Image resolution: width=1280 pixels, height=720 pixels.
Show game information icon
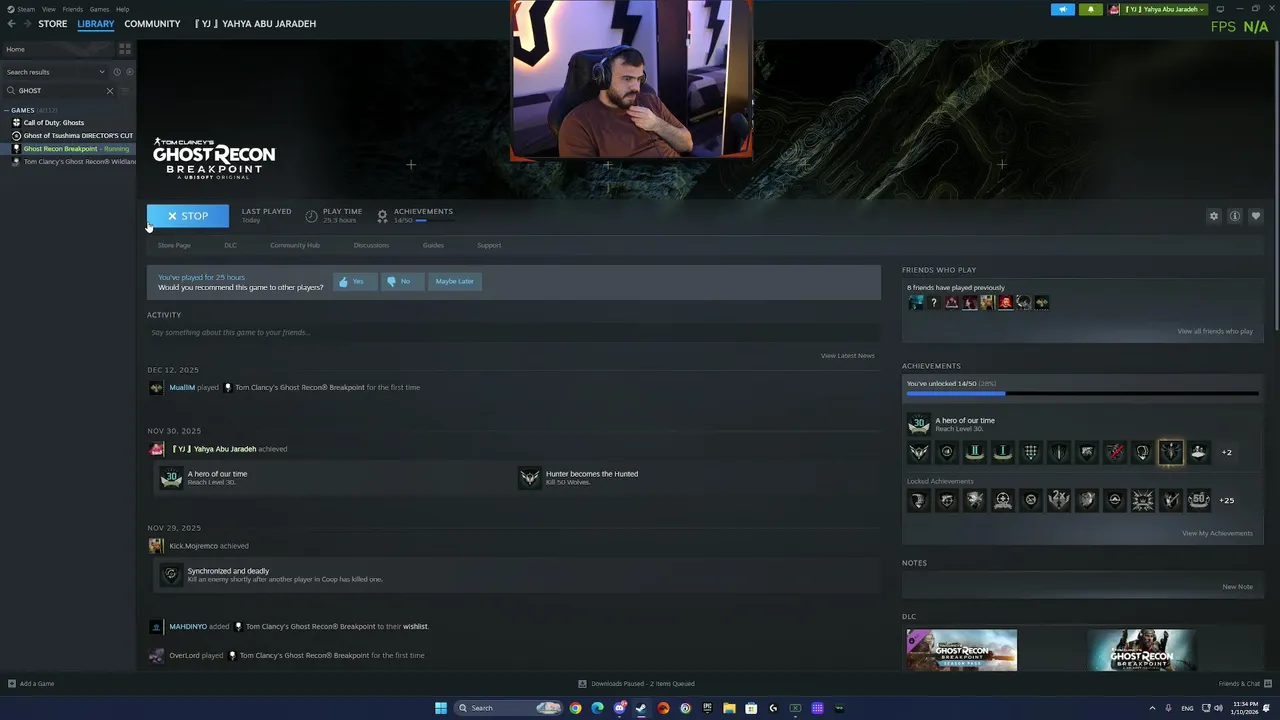[x=1235, y=216]
